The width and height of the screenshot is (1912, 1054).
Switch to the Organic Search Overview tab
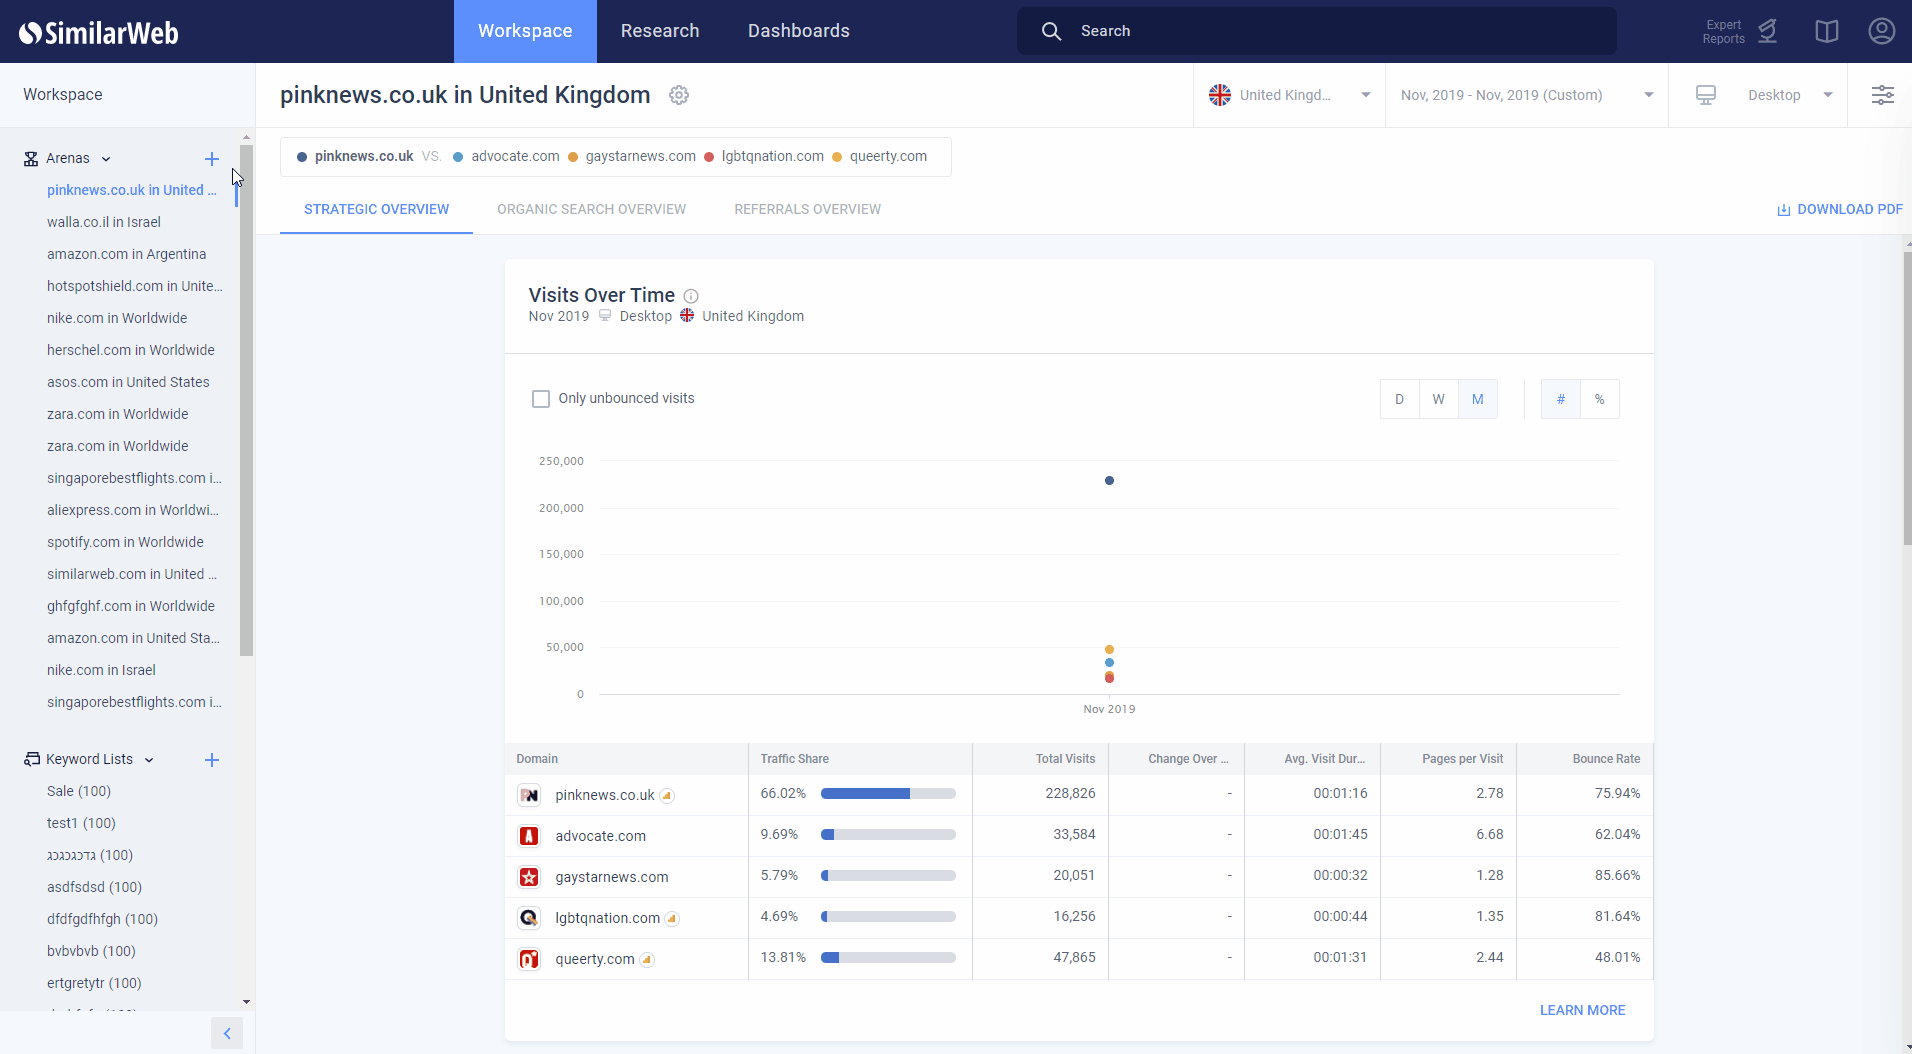tap(590, 209)
